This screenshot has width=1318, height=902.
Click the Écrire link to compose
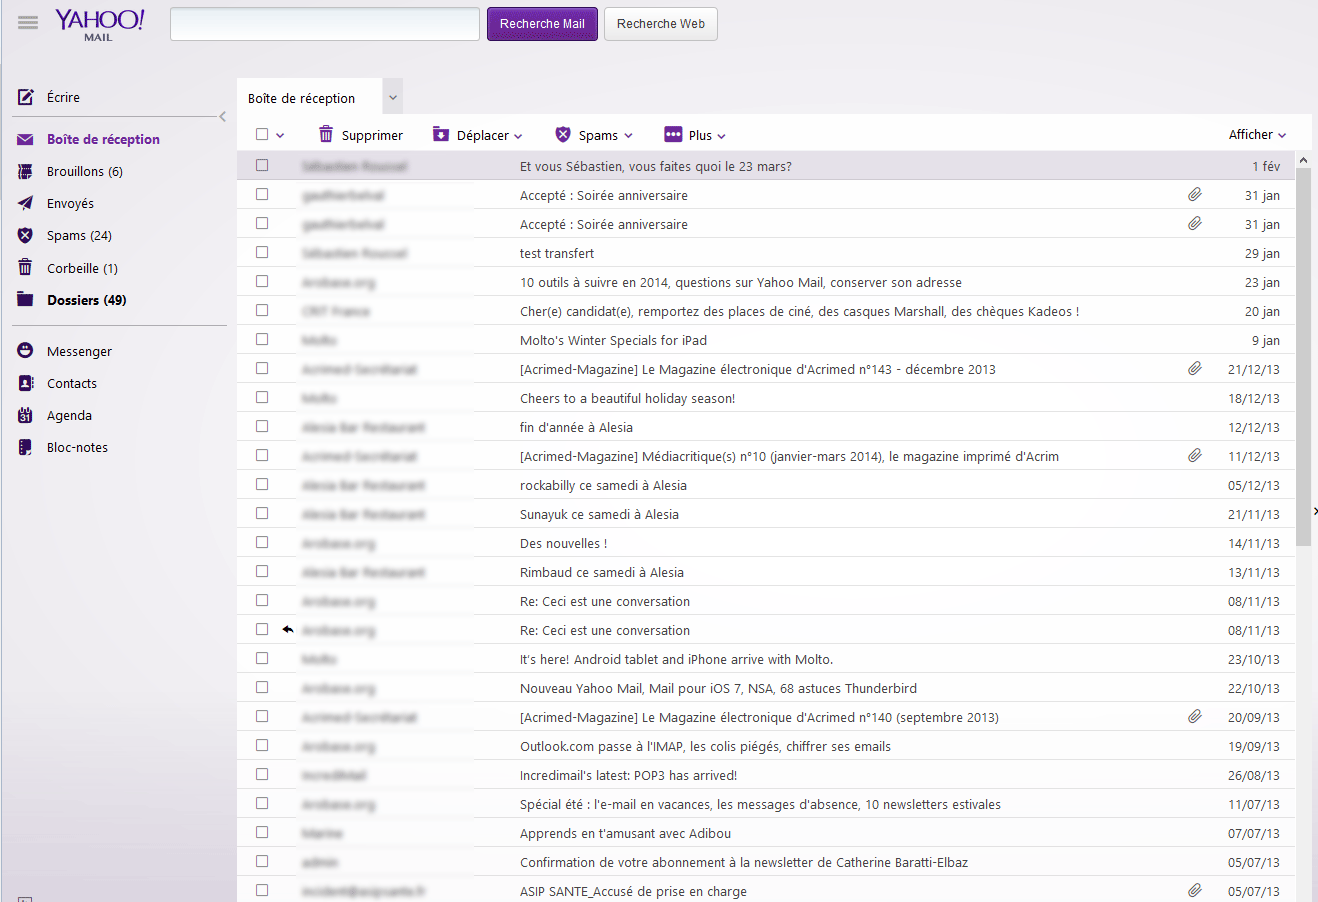click(x=63, y=97)
